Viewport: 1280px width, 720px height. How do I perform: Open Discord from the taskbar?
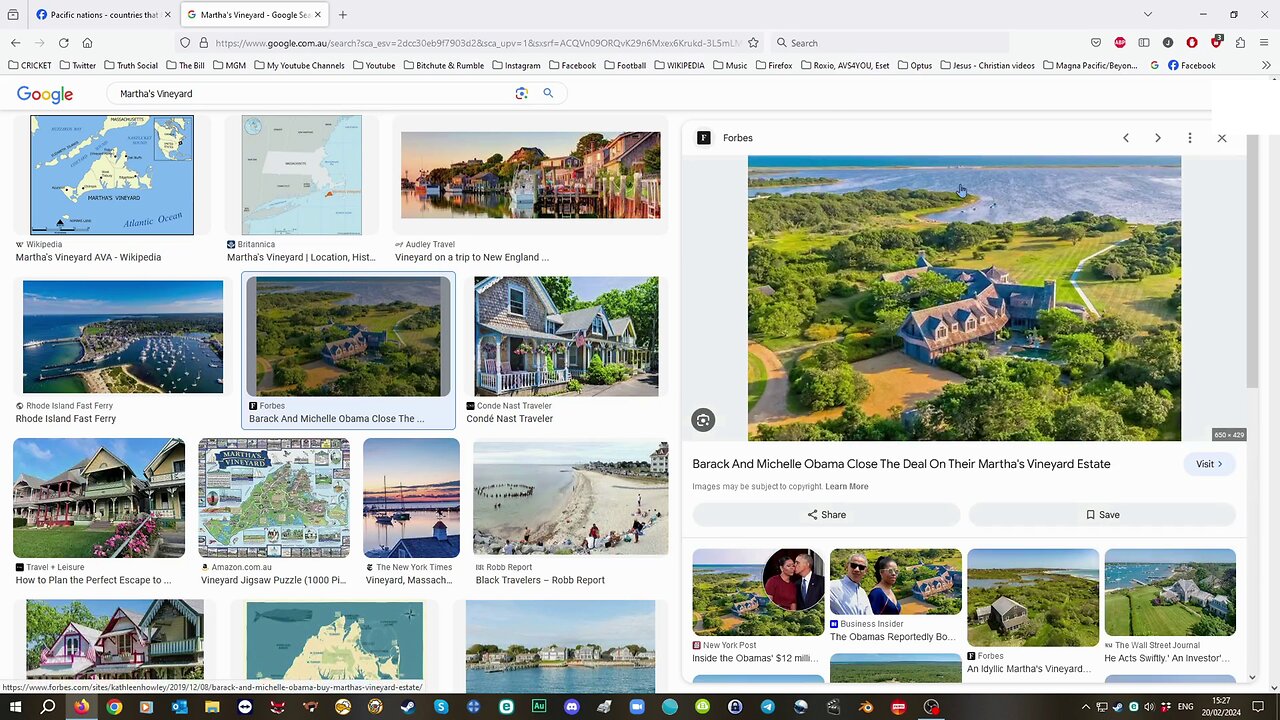point(572,707)
